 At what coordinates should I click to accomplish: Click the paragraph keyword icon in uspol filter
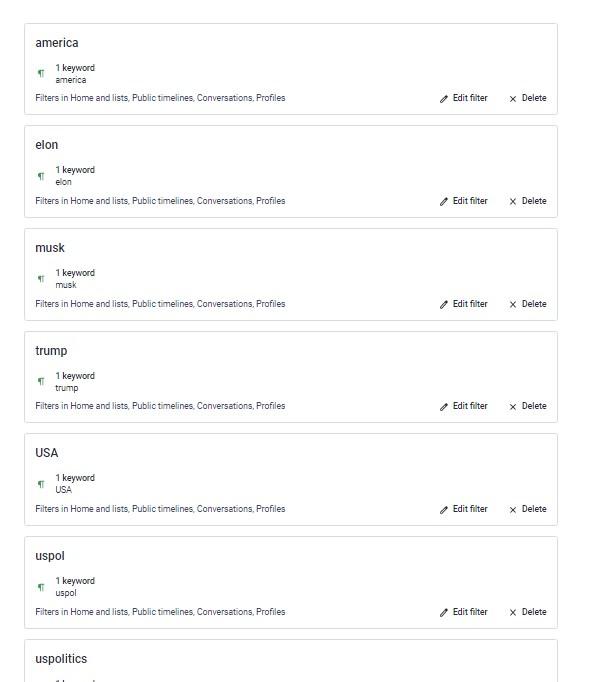[41, 587]
